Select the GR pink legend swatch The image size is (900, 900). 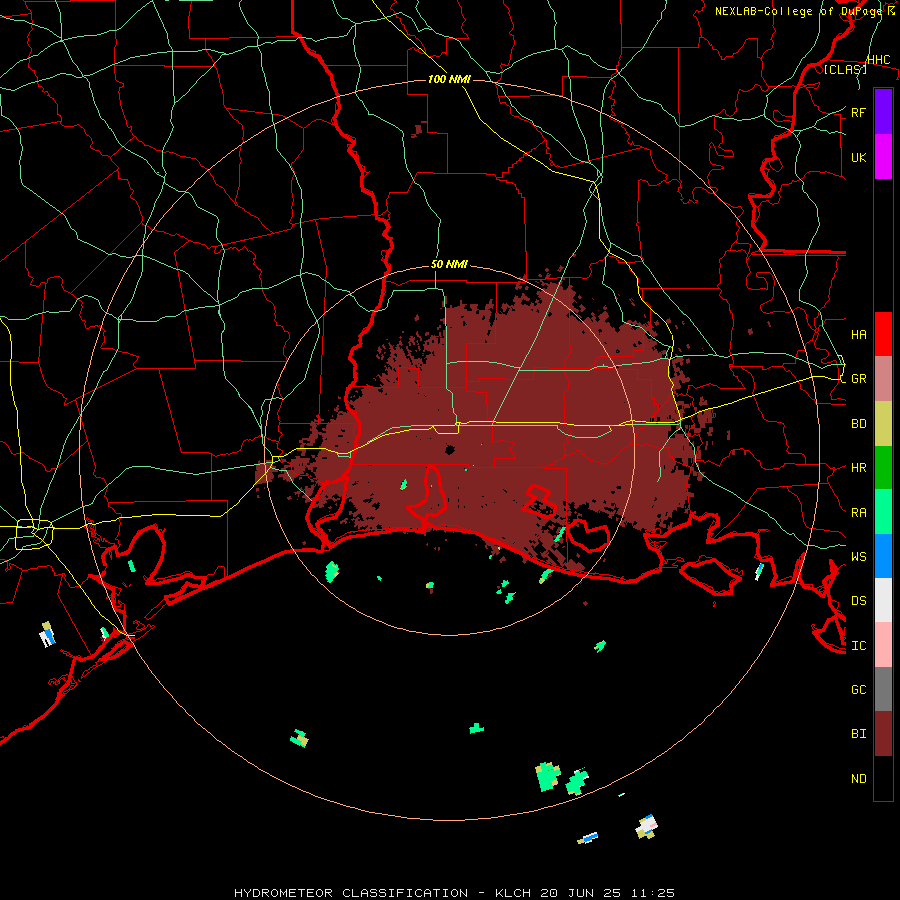point(883,378)
